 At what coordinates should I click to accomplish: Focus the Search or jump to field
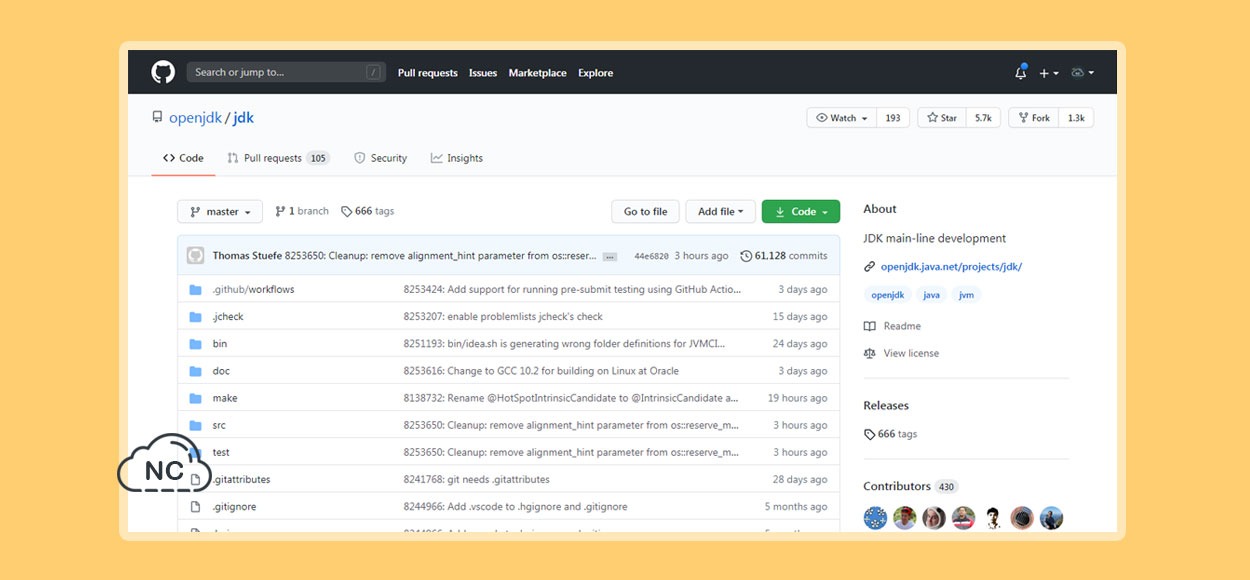point(286,72)
